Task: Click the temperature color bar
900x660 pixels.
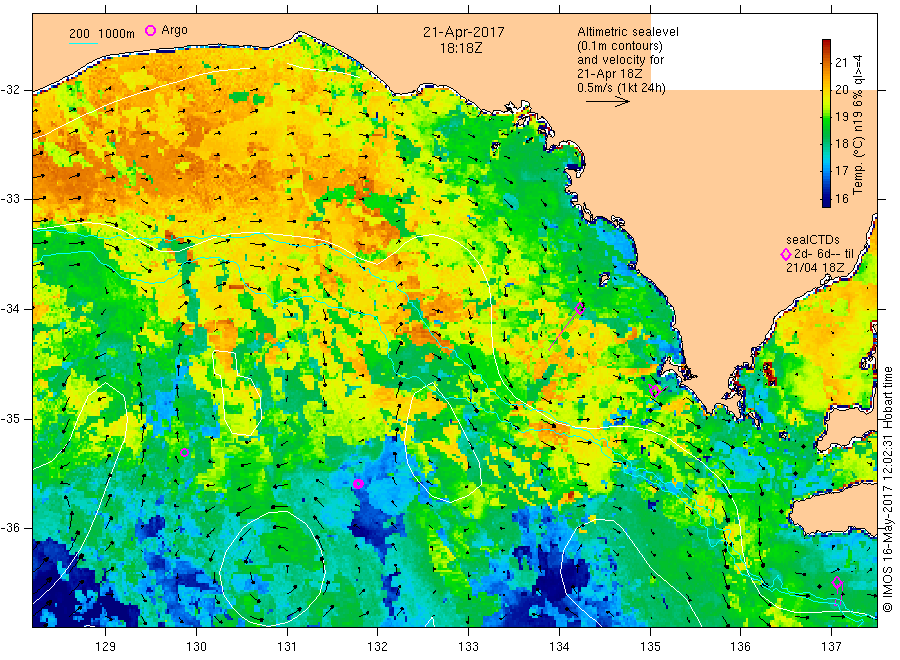Action: (x=826, y=123)
